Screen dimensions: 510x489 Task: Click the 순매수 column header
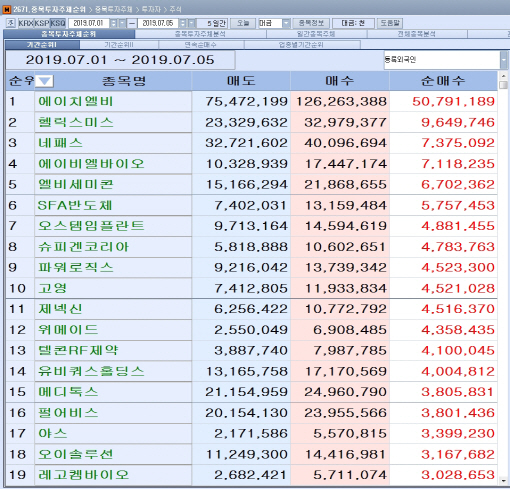pyautogui.click(x=443, y=81)
